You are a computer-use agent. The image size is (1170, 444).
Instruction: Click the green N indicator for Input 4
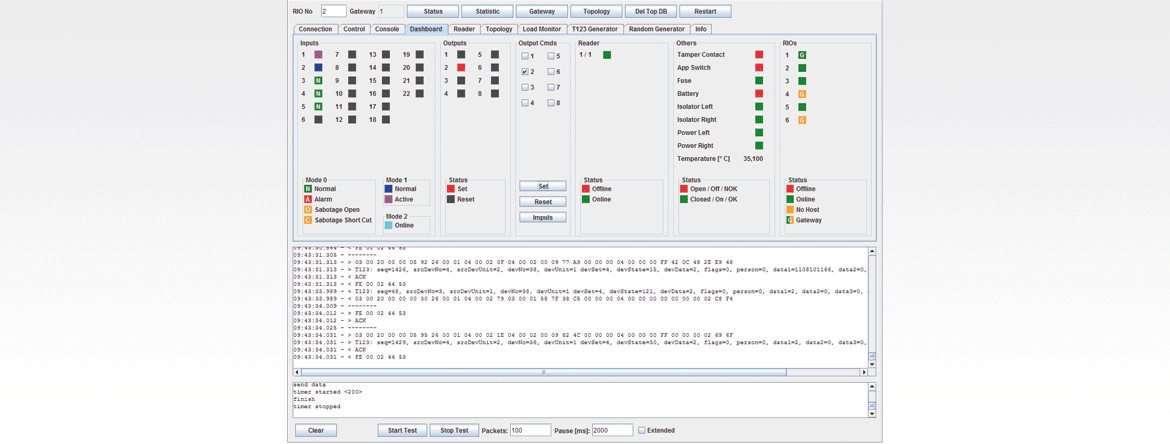click(x=318, y=93)
